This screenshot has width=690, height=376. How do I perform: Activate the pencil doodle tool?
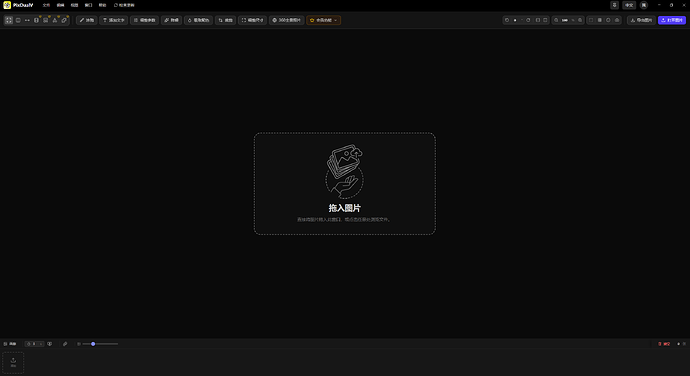click(87, 20)
